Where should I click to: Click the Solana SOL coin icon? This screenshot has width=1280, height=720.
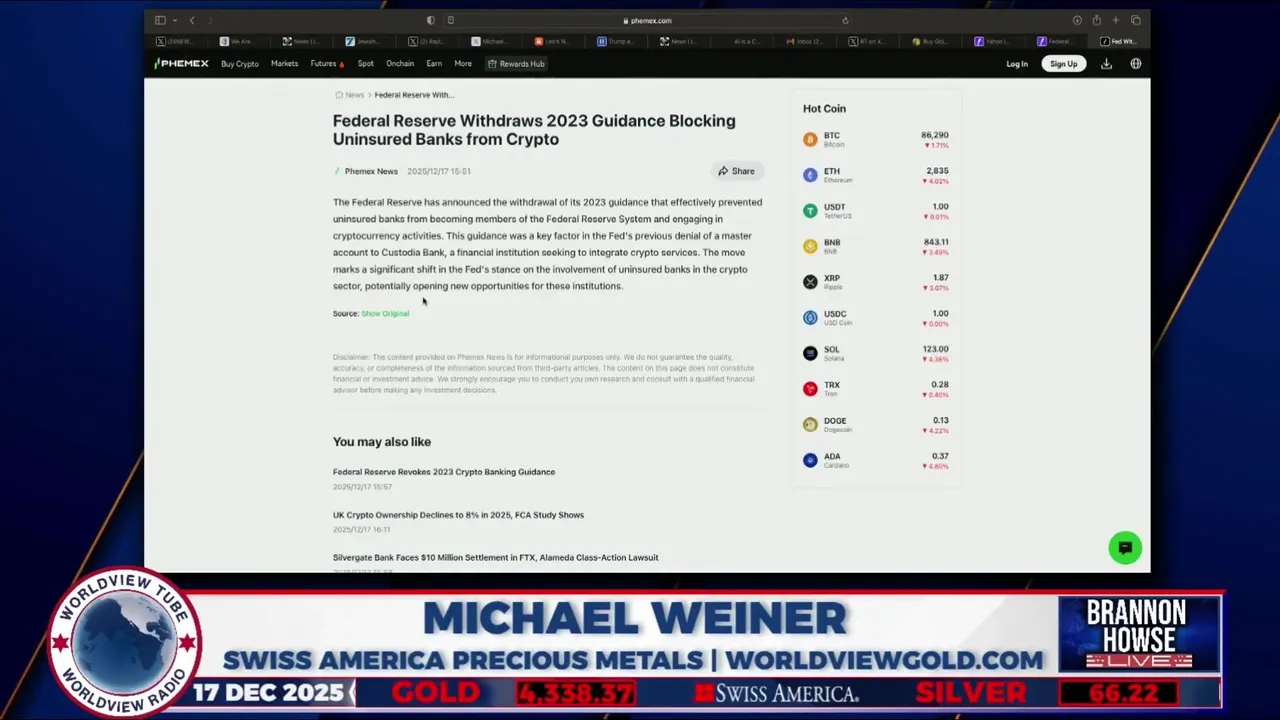810,353
